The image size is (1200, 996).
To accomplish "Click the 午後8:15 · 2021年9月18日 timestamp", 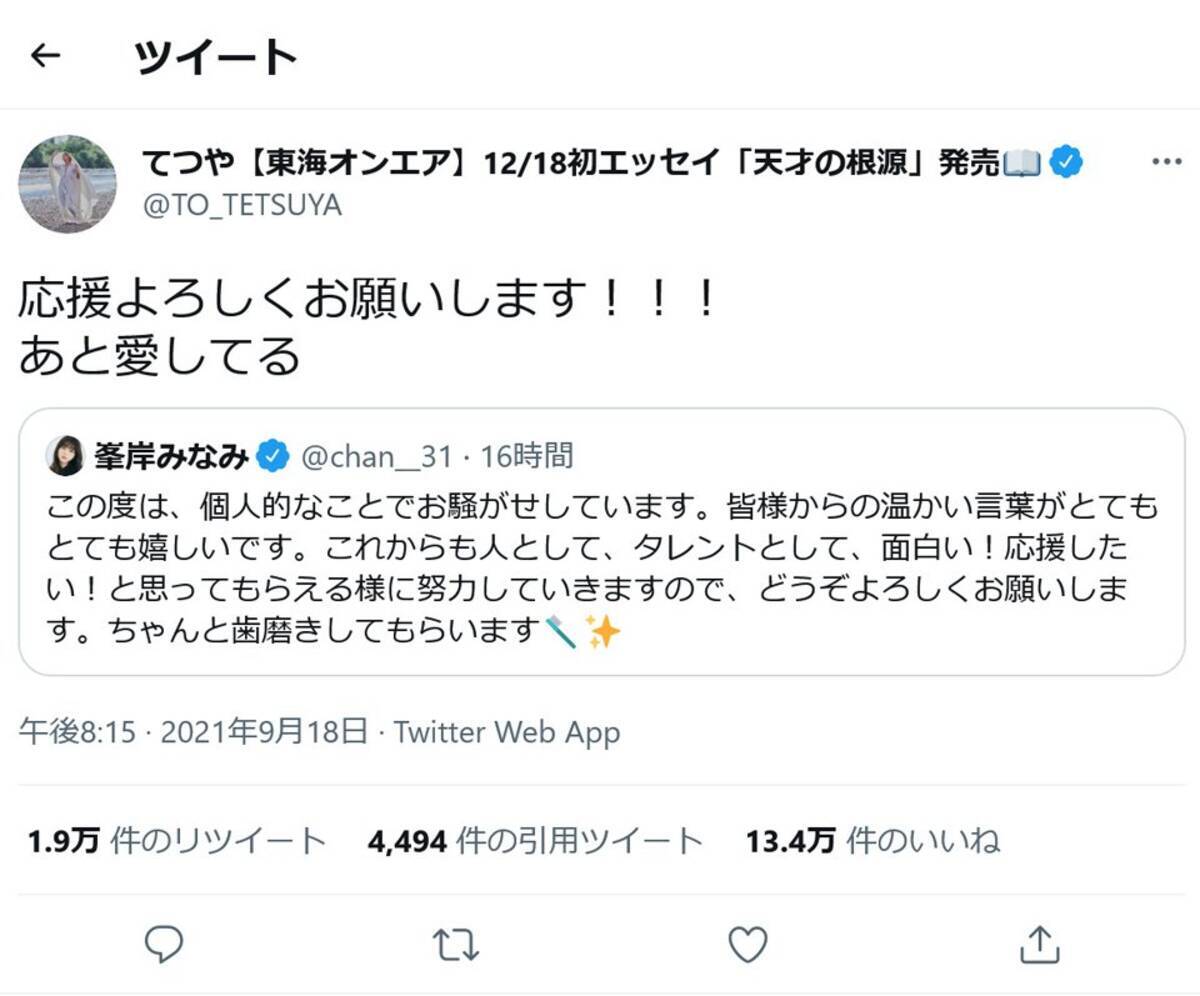I will click(193, 733).
